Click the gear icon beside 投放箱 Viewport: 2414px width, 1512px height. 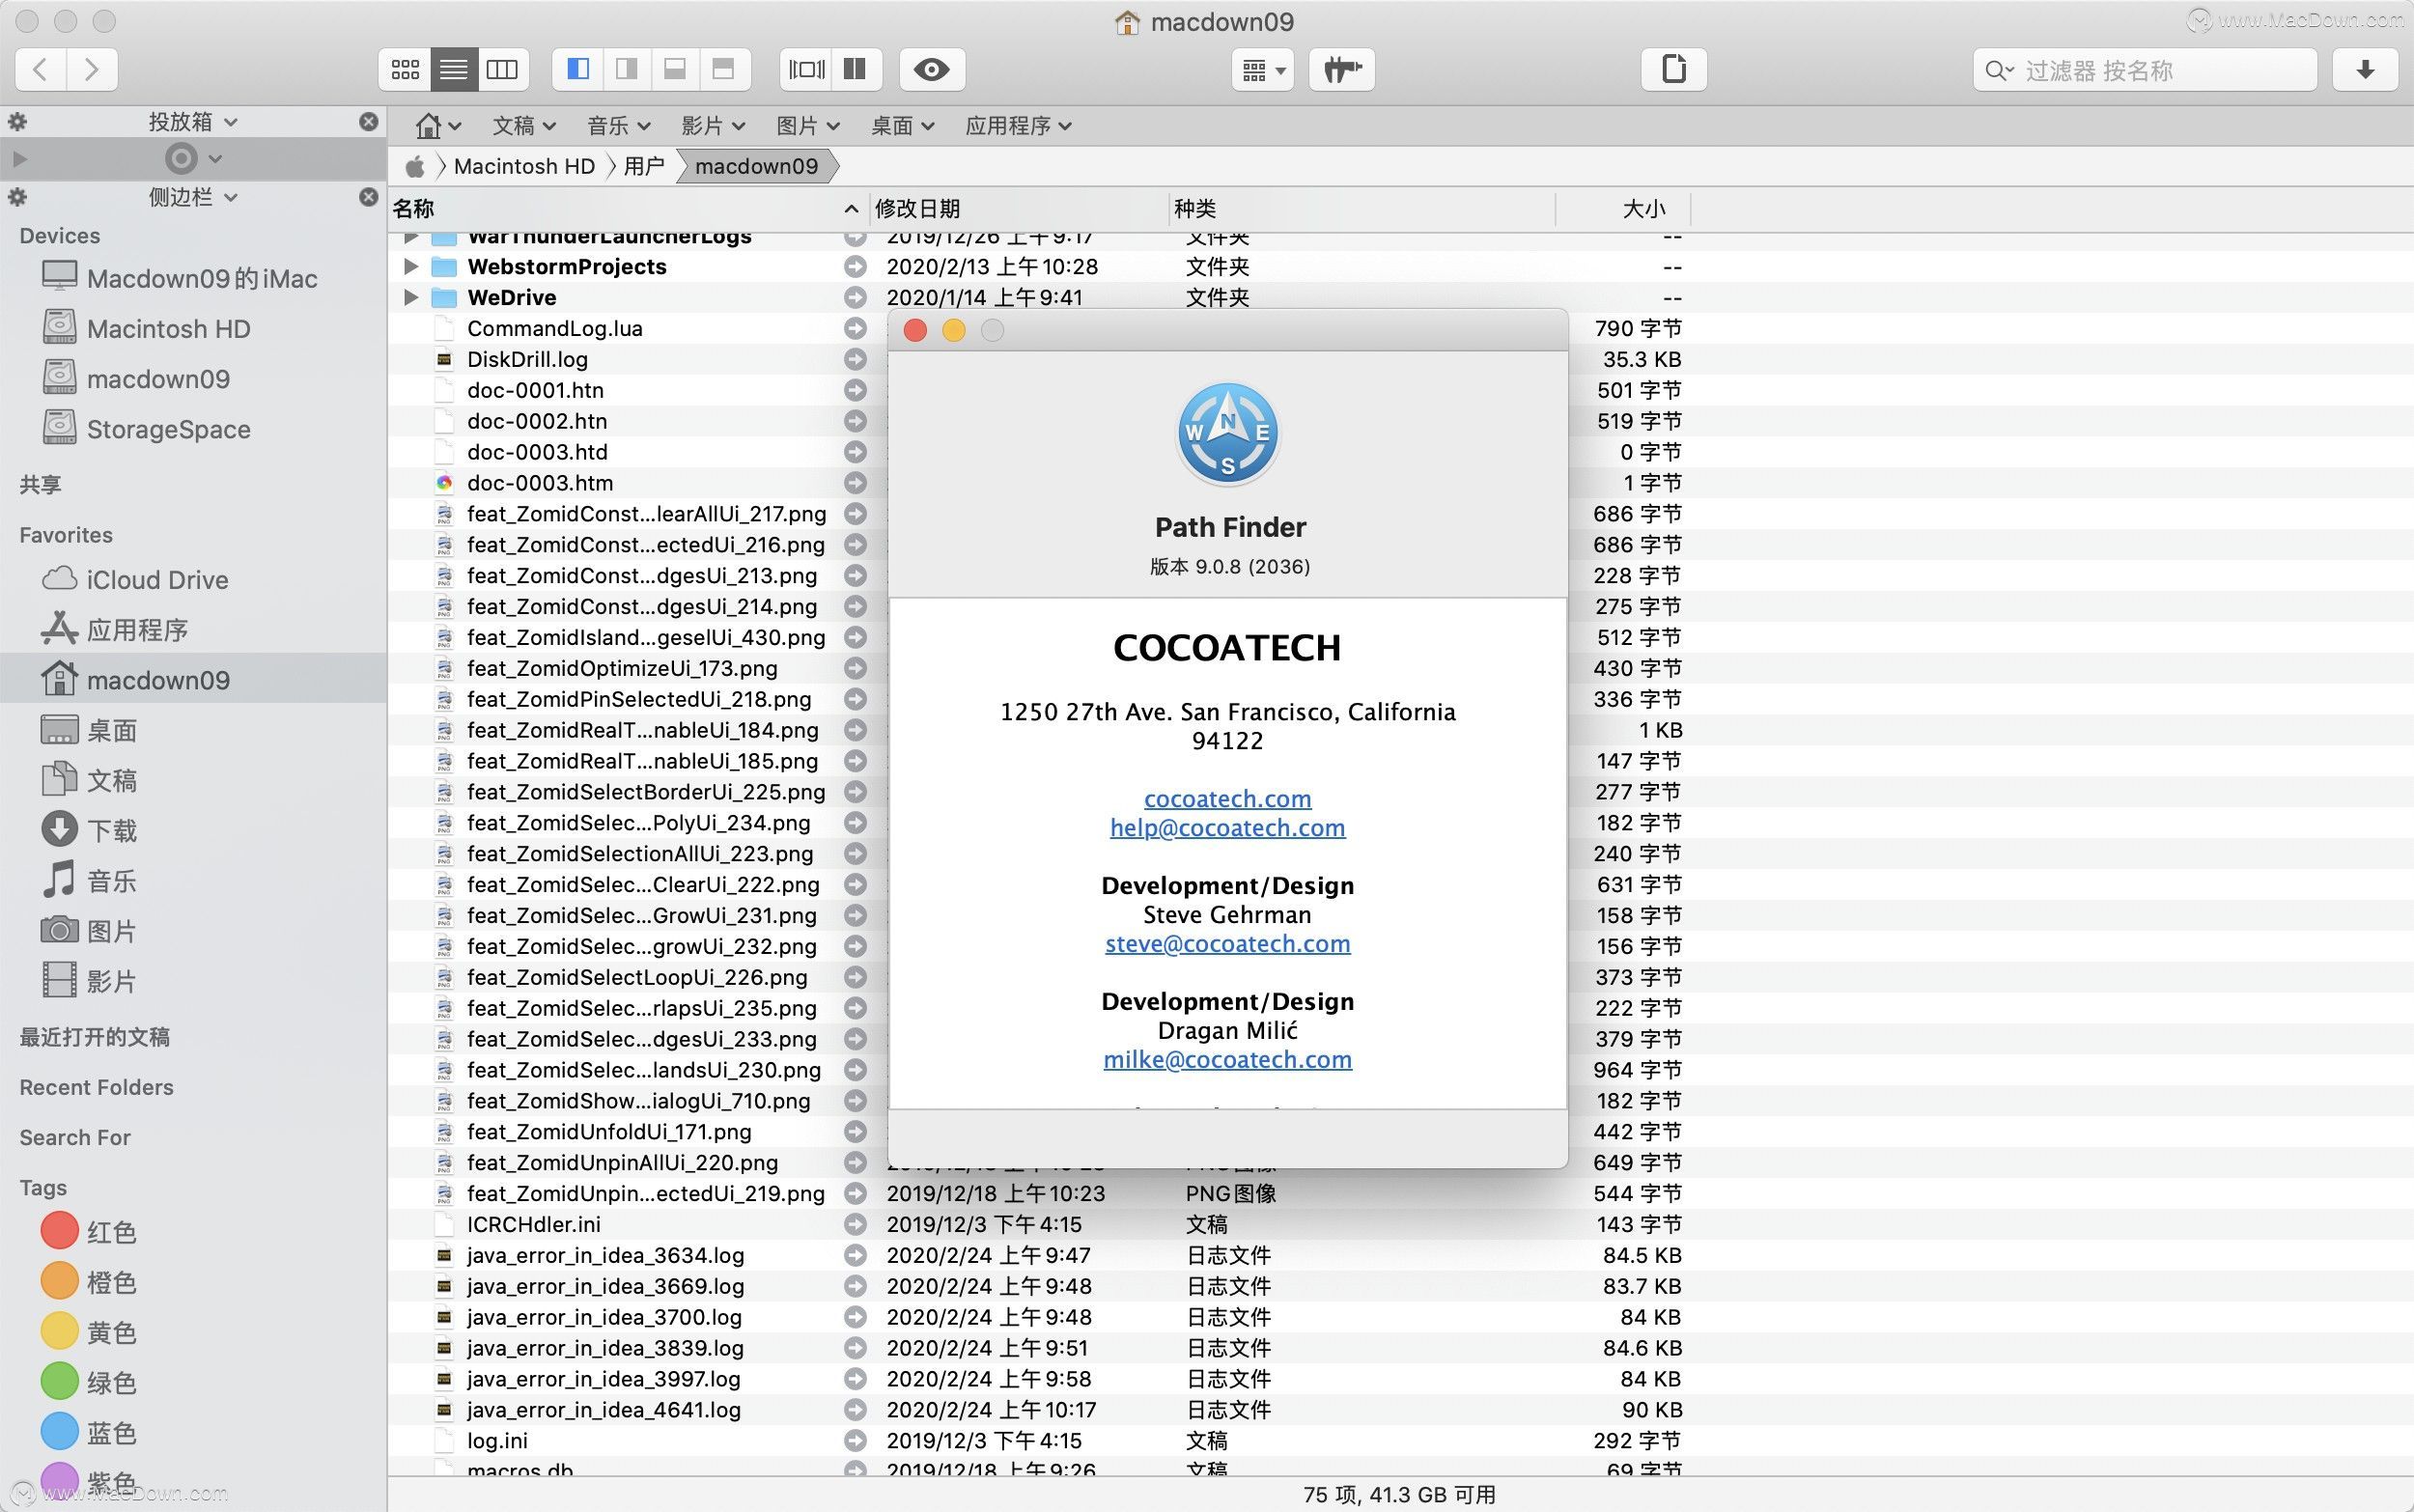[x=17, y=122]
